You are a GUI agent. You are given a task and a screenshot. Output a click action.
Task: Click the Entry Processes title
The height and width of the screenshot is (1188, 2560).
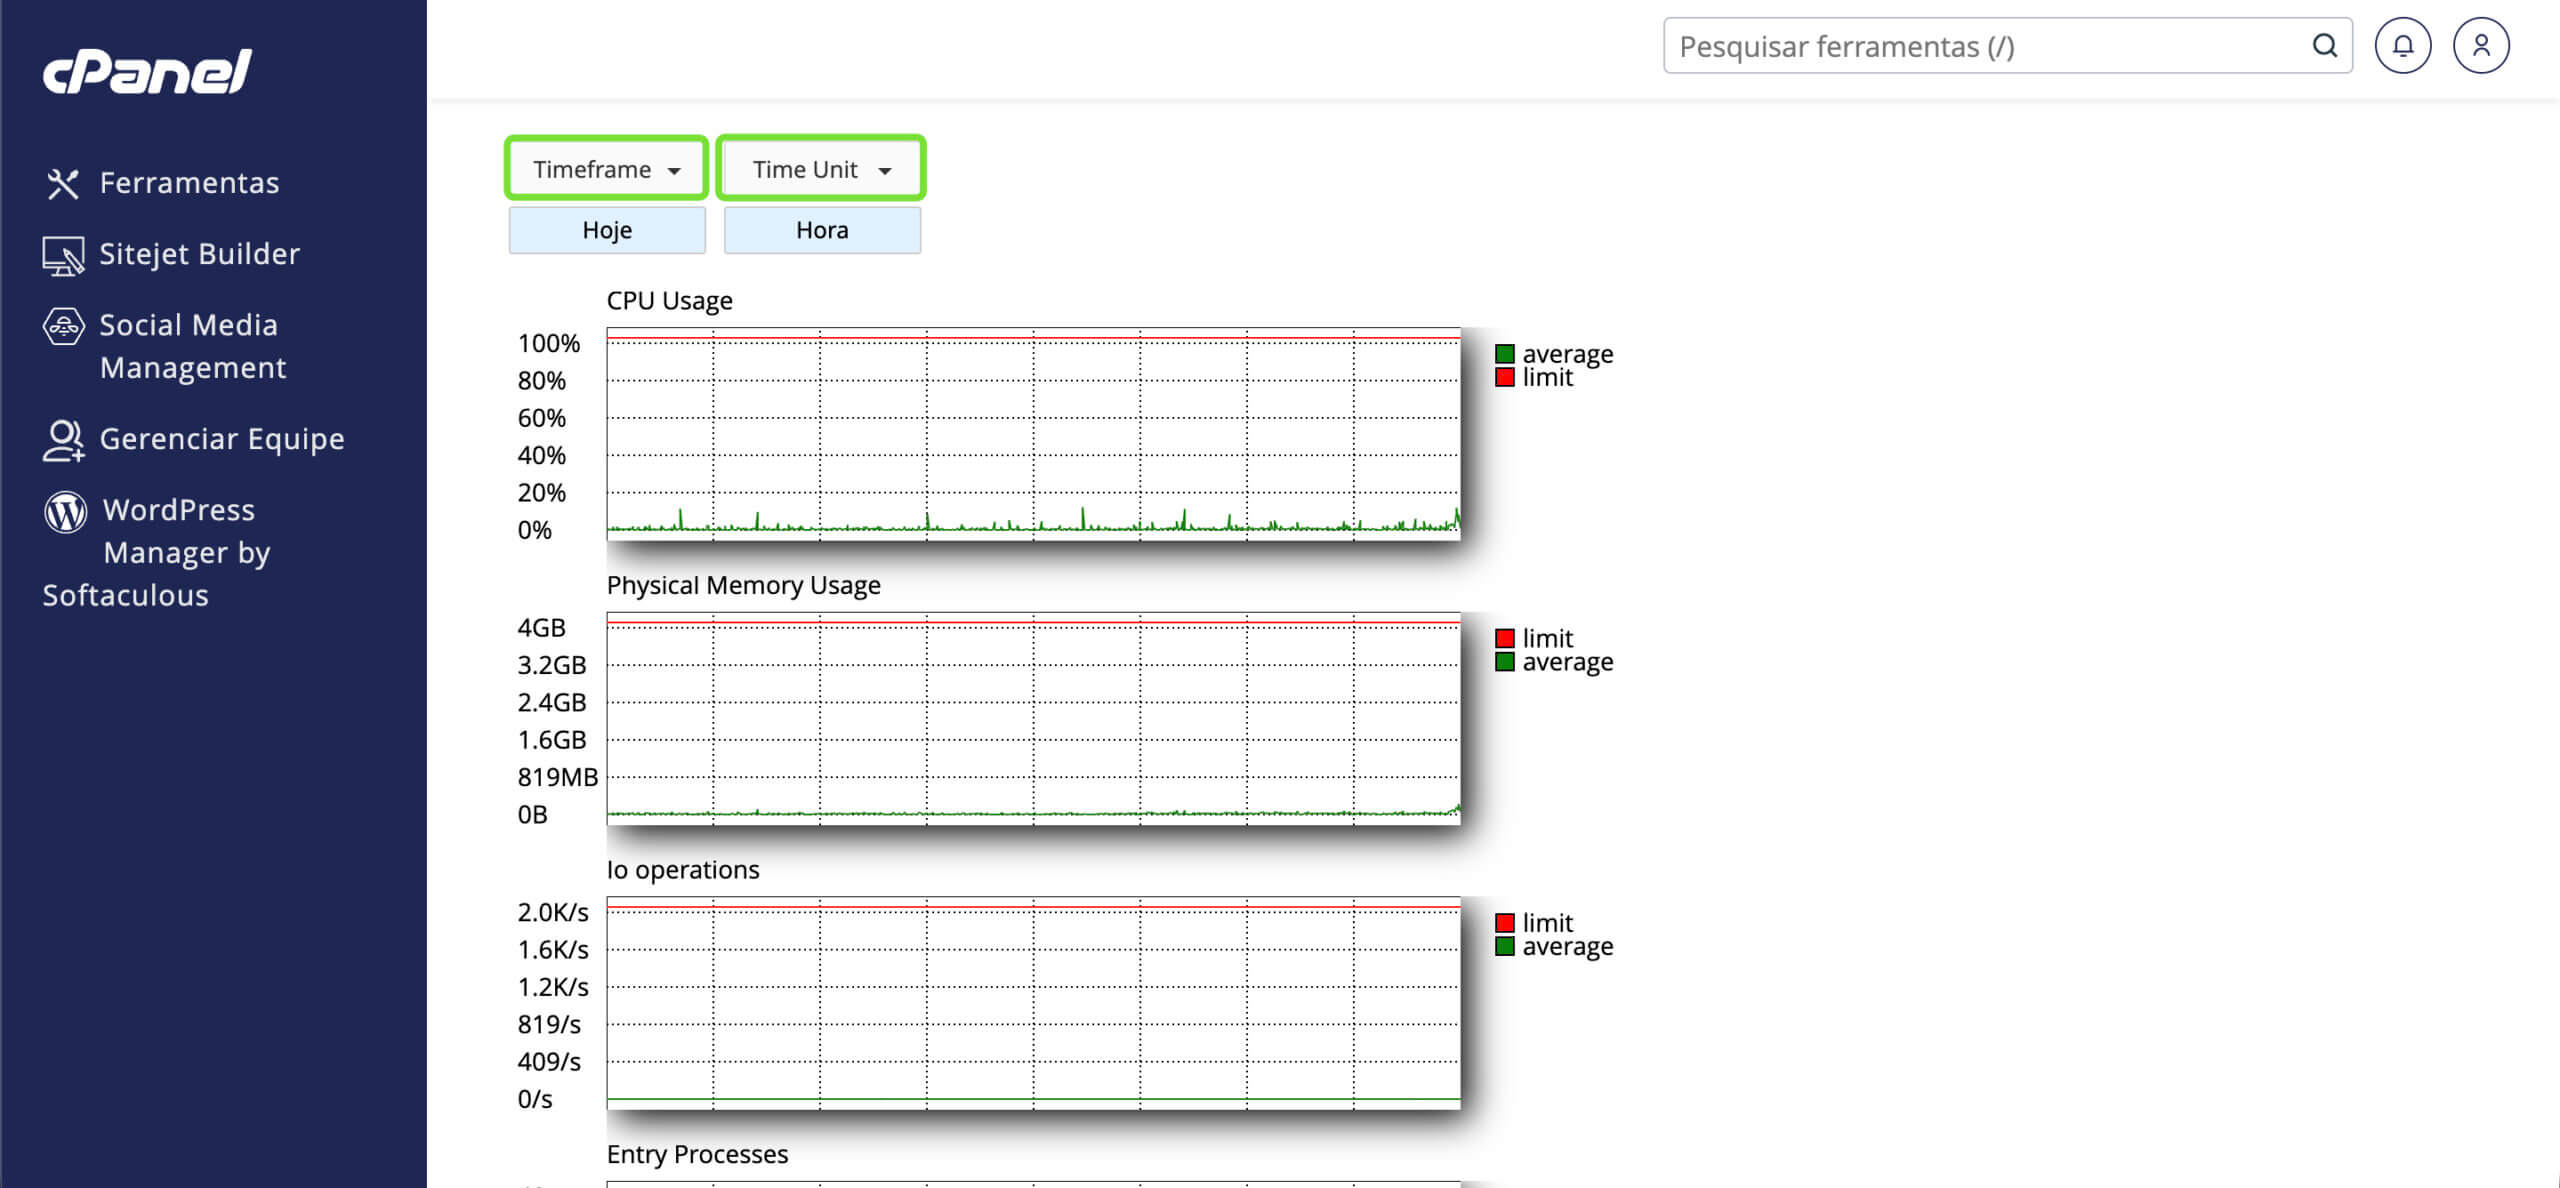[697, 1154]
